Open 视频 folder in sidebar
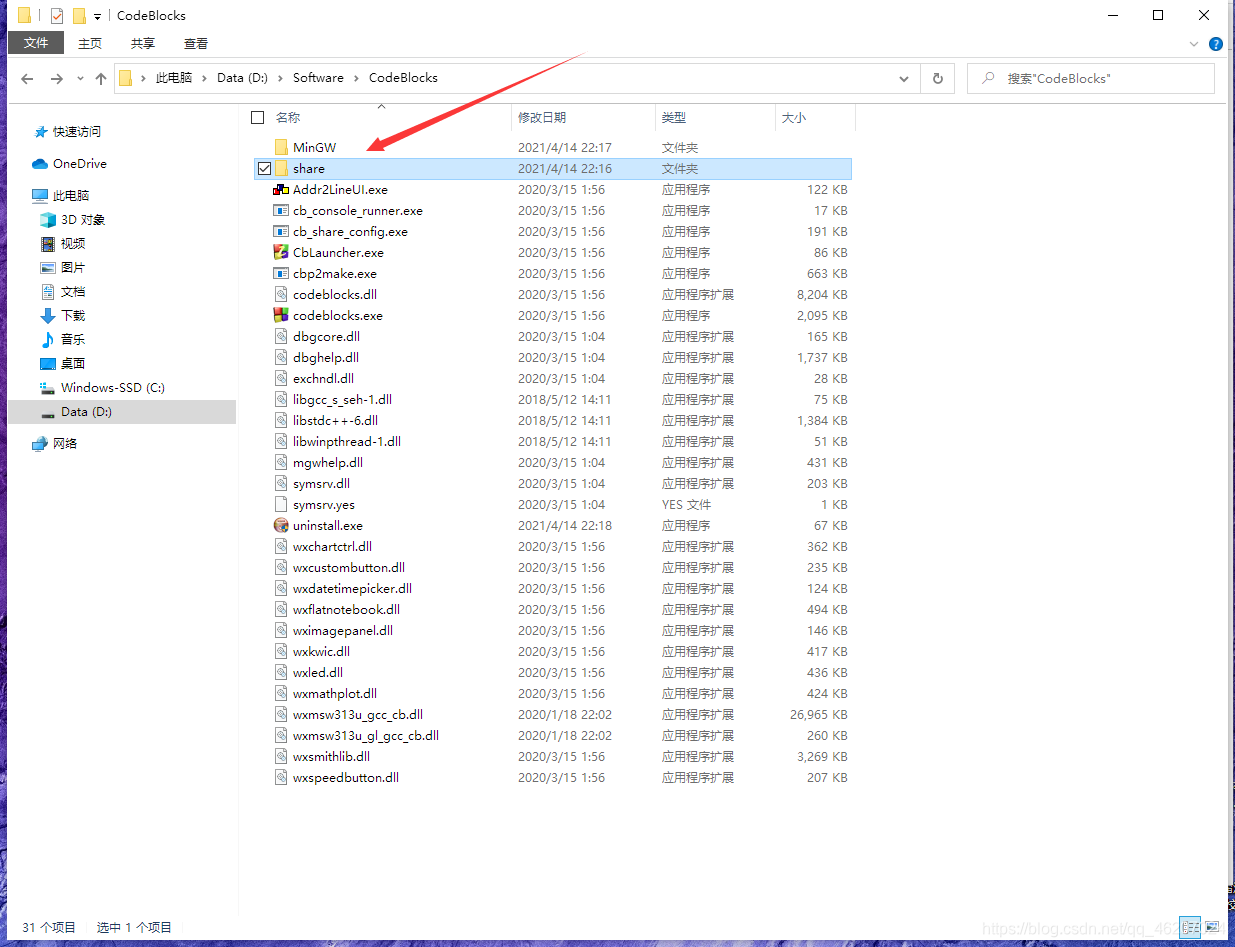 coord(73,244)
